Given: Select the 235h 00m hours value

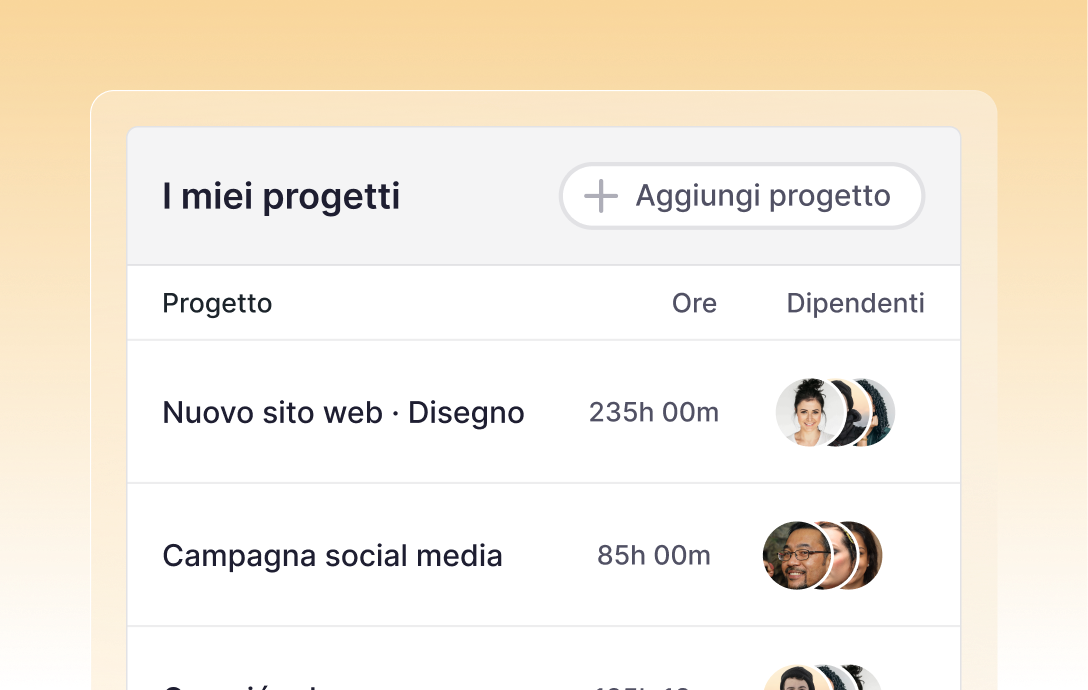Looking at the screenshot, I should pyautogui.click(x=653, y=412).
